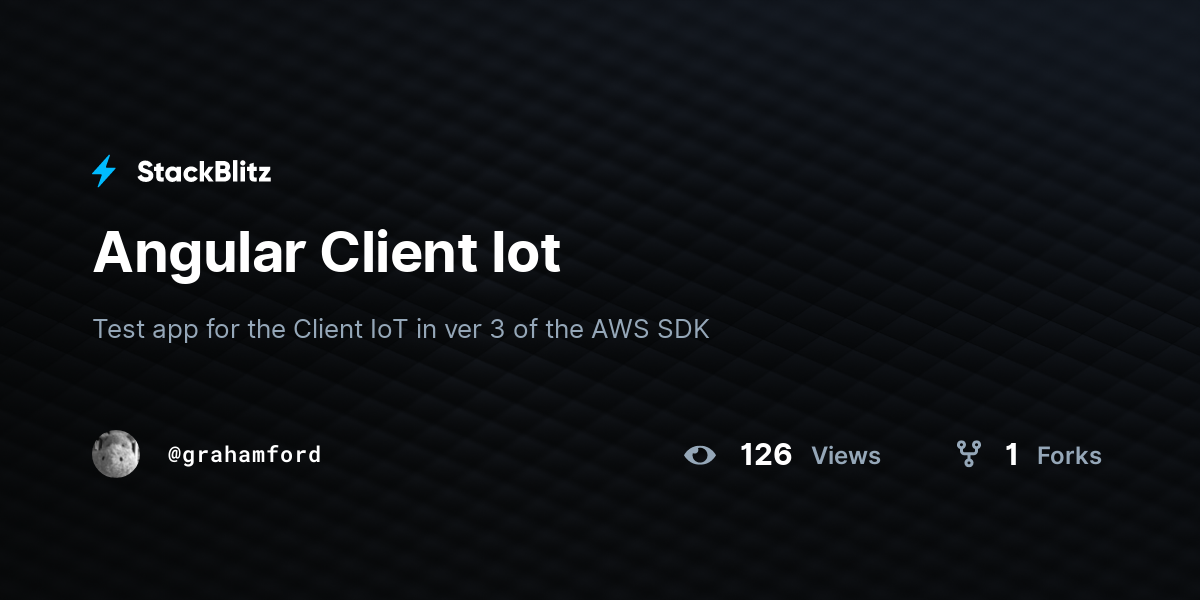
Task: Open the @grahamford username link
Action: coord(244,455)
